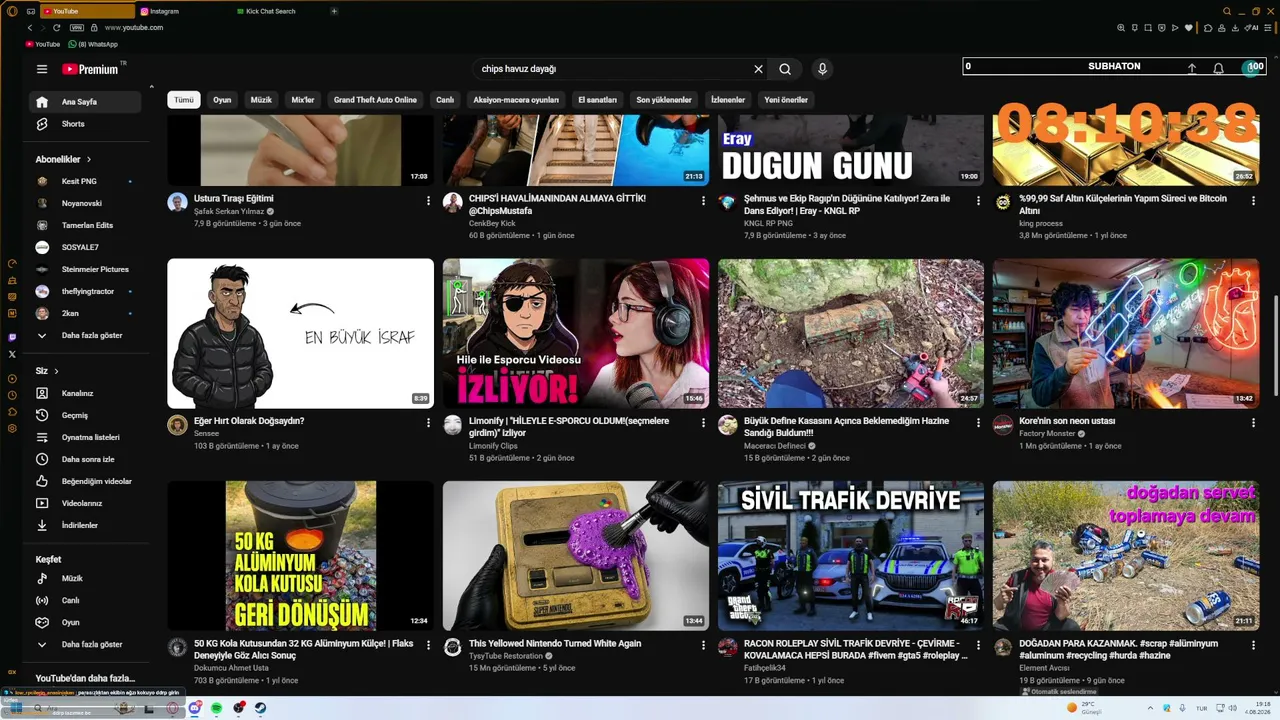
Task: Open more options for Kore'nin son neon ustası
Action: tap(1254, 424)
